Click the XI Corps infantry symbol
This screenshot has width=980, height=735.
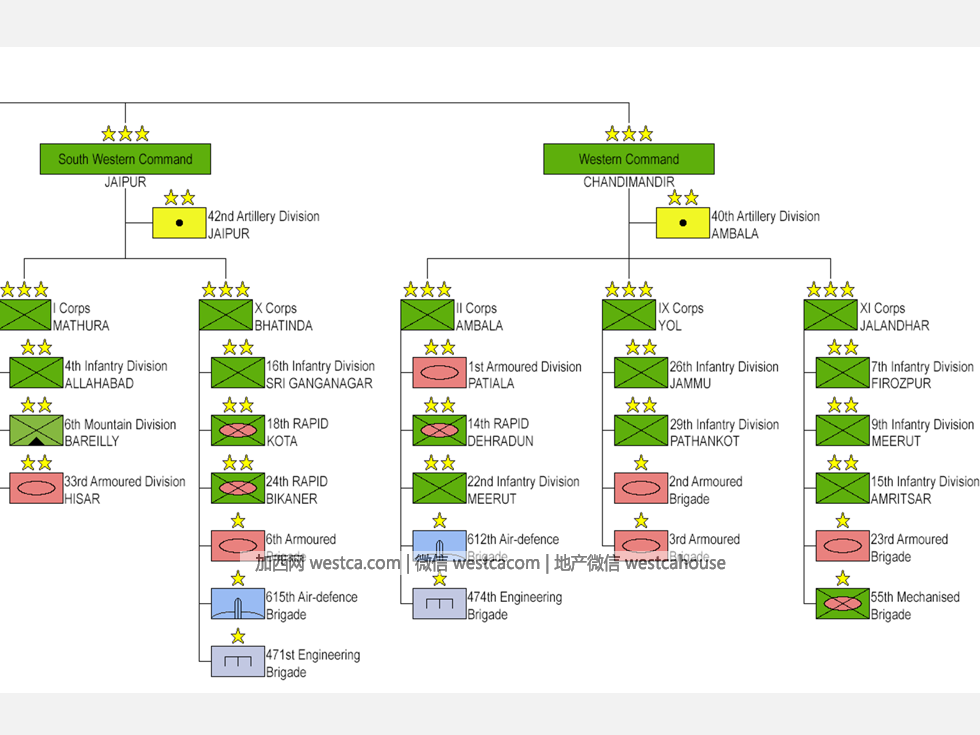point(831,315)
